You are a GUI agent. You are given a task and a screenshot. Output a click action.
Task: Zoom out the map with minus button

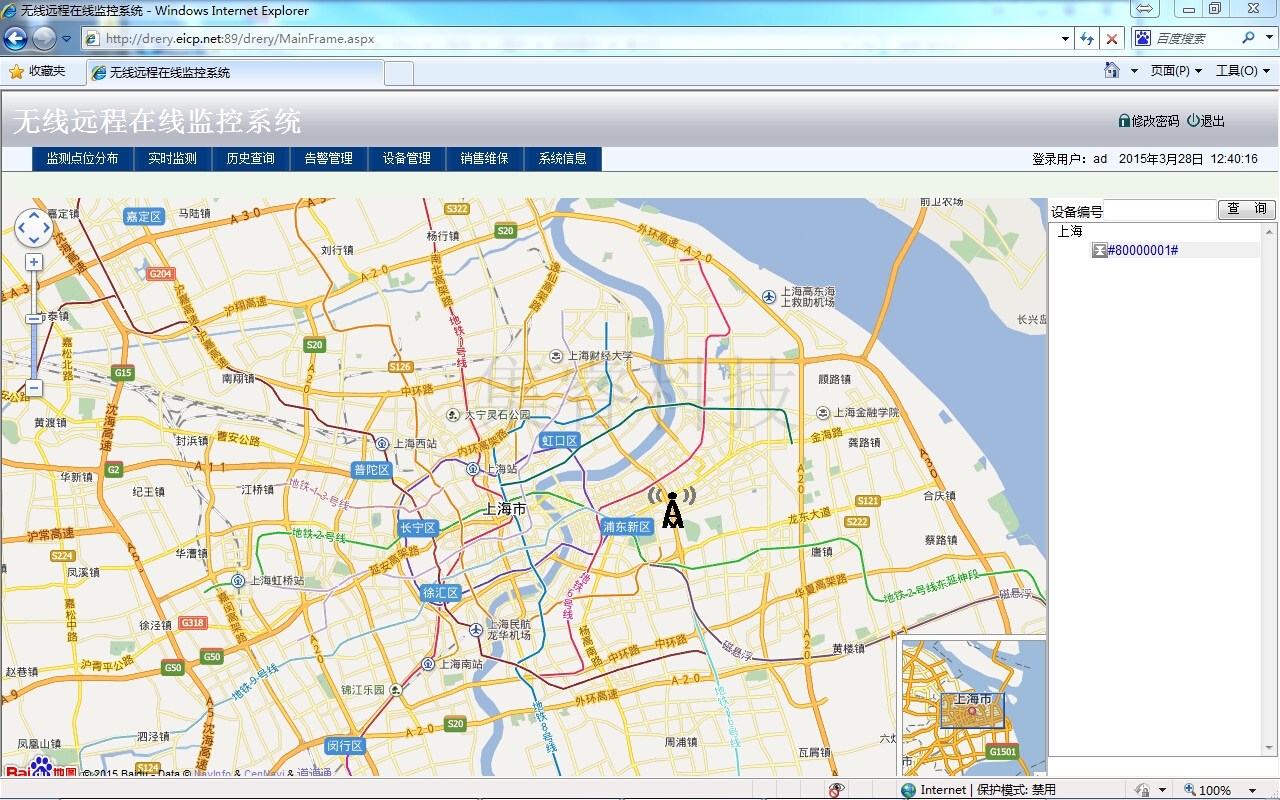[x=33, y=388]
